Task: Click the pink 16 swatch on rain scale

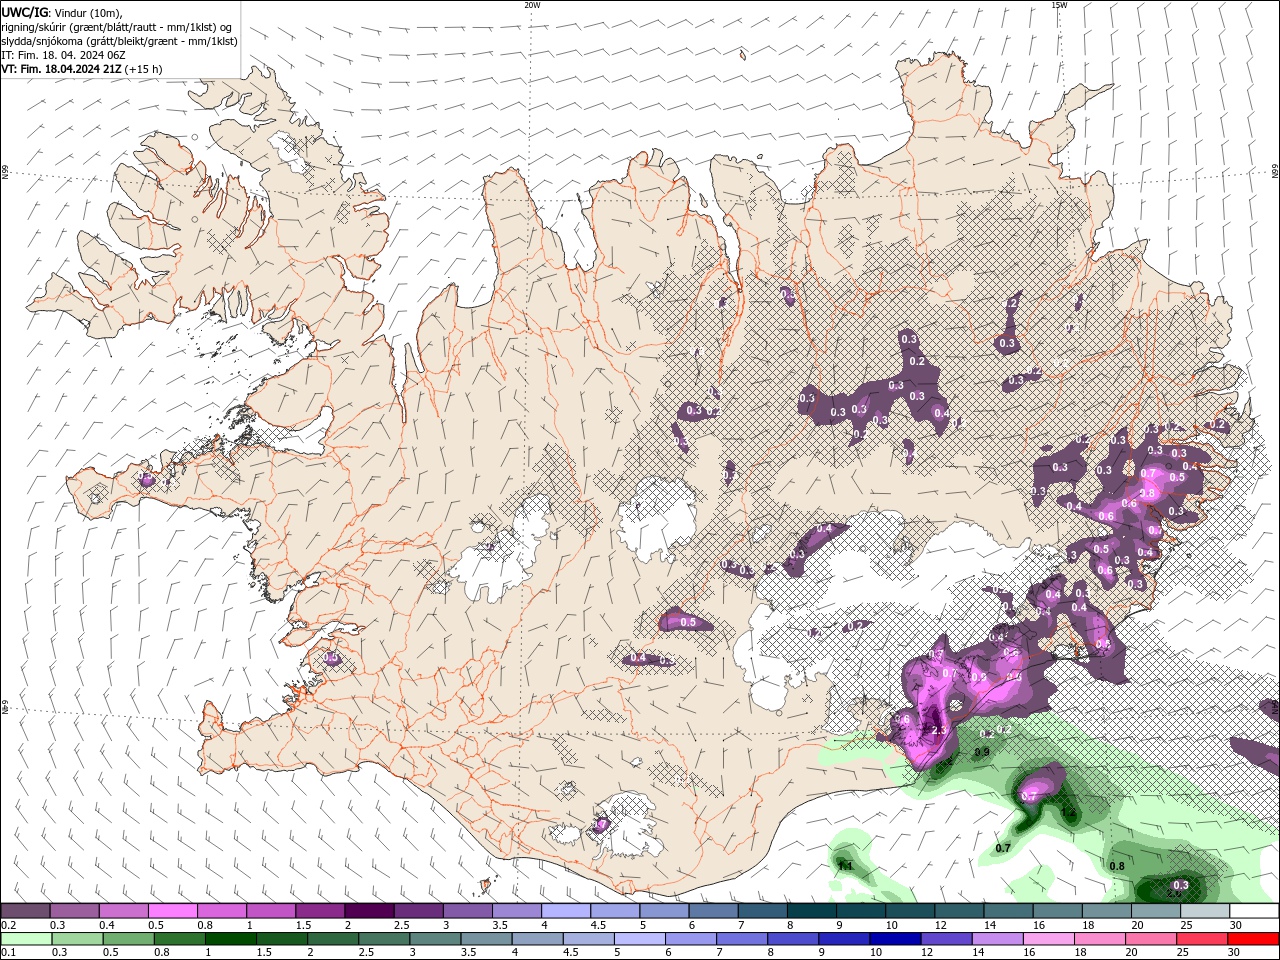Action: pos(1048,939)
